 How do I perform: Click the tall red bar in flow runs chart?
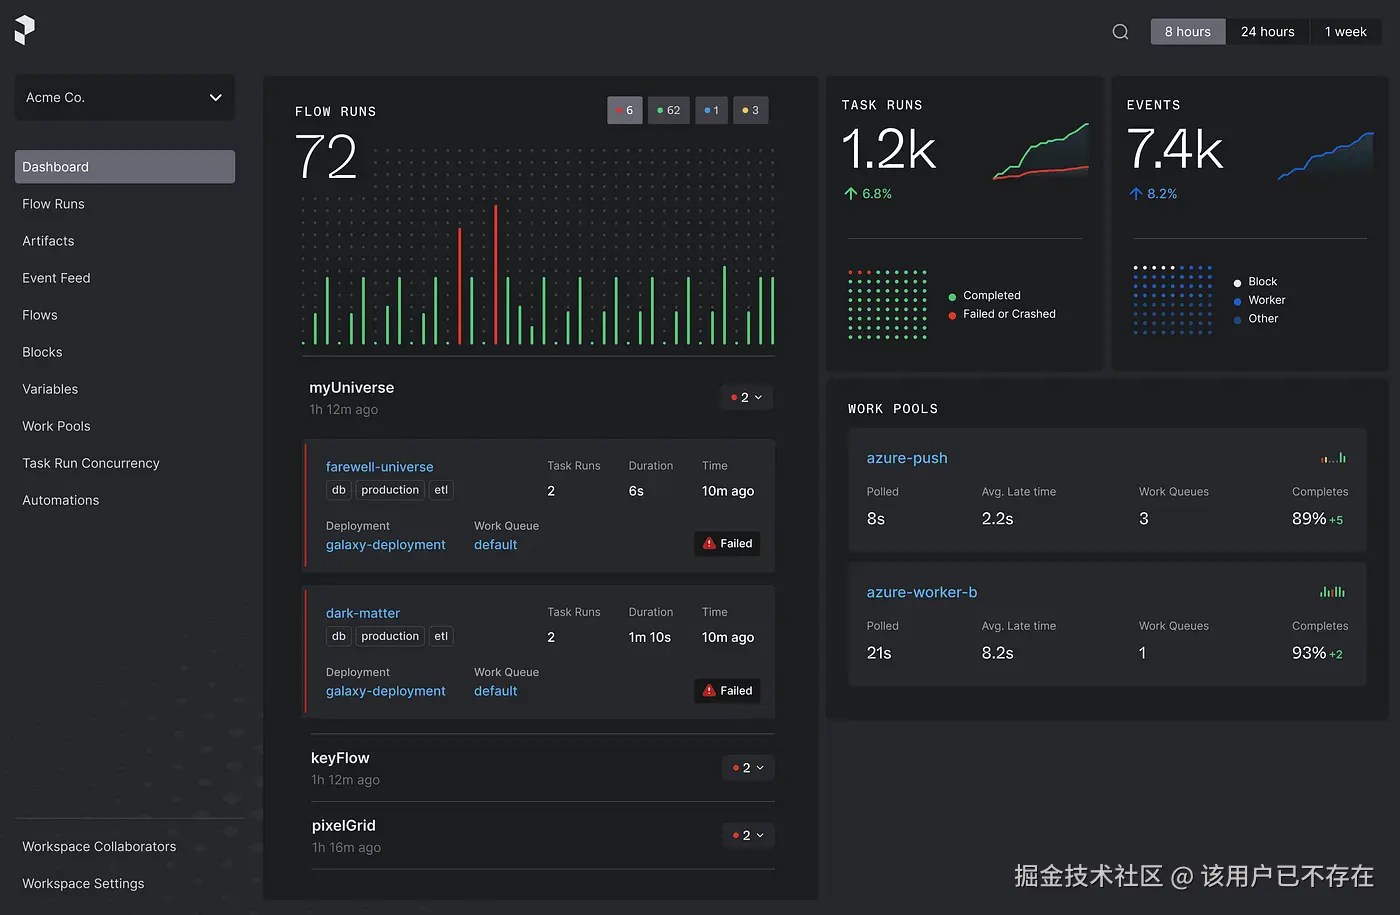pyautogui.click(x=495, y=275)
